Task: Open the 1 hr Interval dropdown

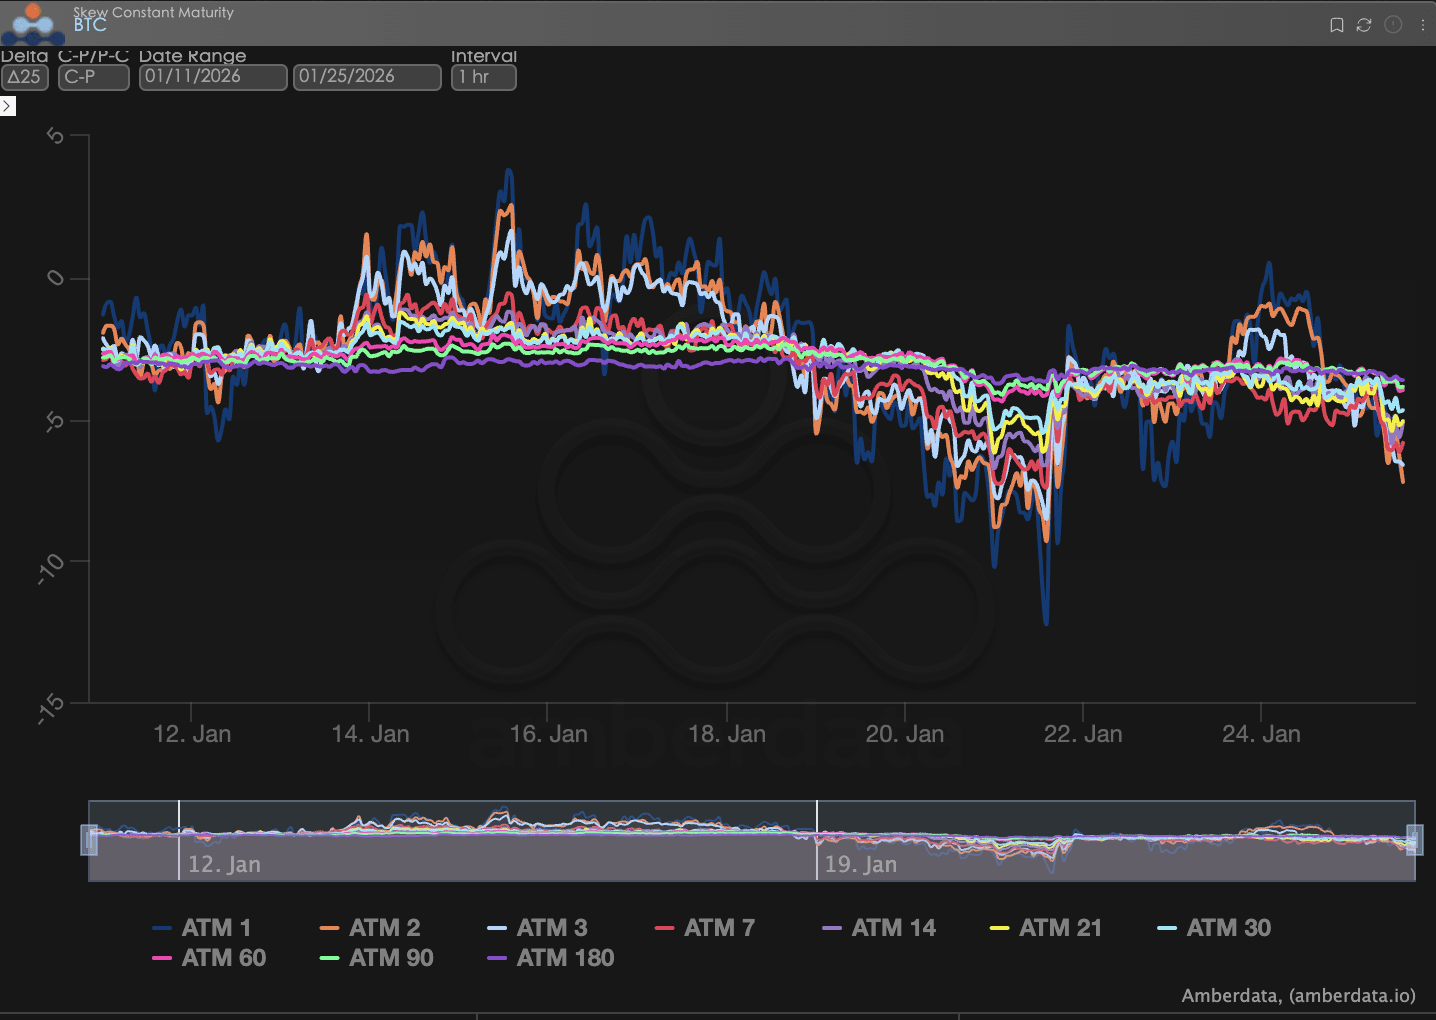Action: (483, 77)
